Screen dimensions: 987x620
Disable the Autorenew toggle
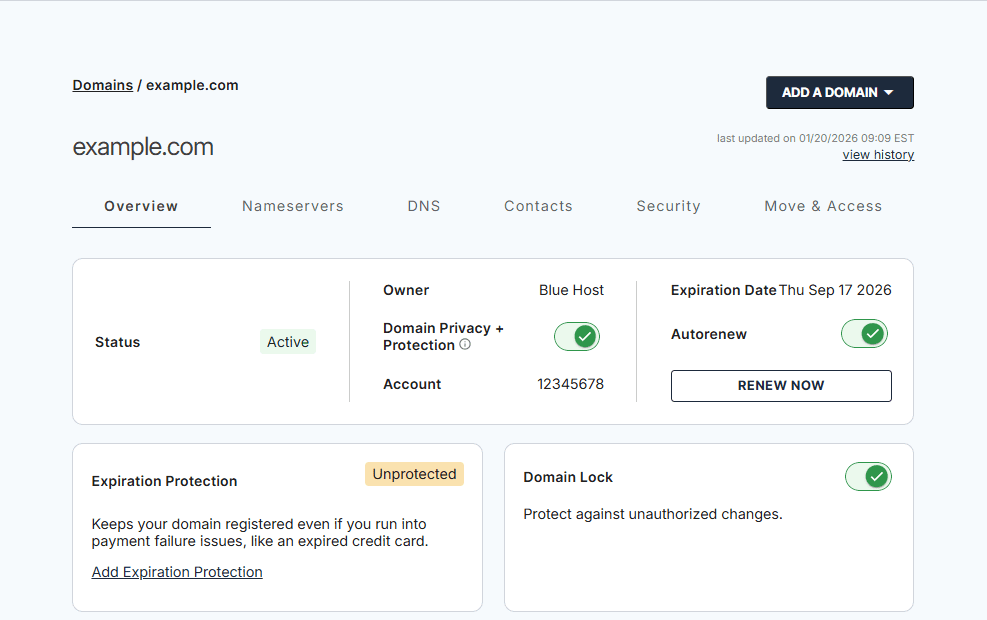point(864,334)
